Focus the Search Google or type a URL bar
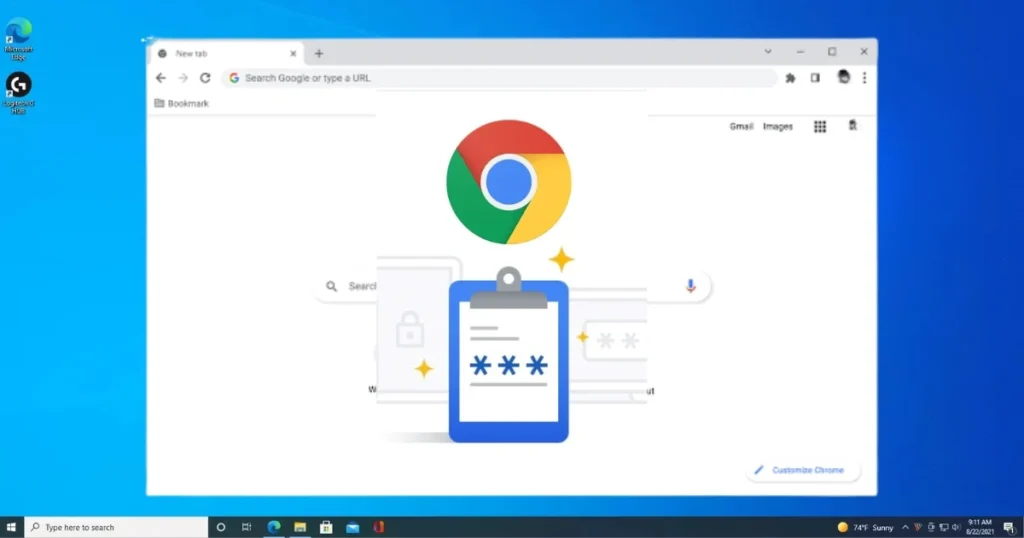 pyautogui.click(x=500, y=78)
